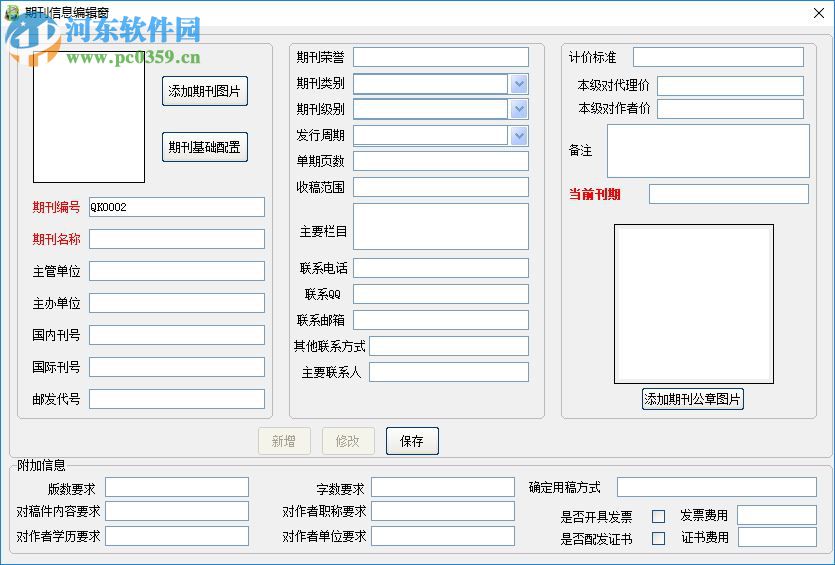Select the 主办单位 text box
The height and width of the screenshot is (565, 835).
click(x=177, y=303)
